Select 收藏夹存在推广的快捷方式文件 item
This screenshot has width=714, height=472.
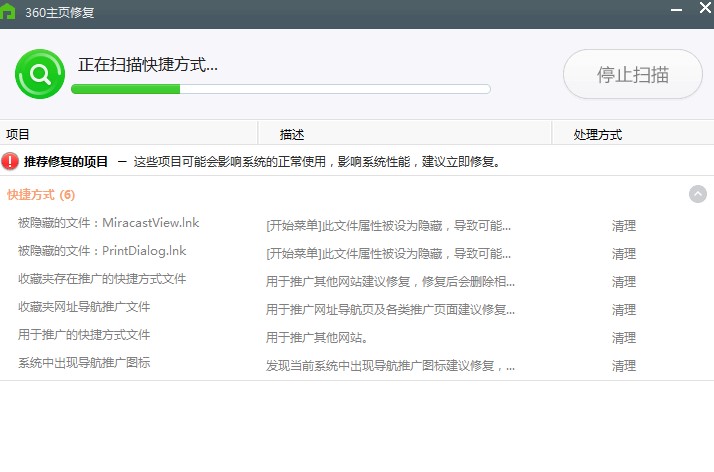[x=102, y=279]
